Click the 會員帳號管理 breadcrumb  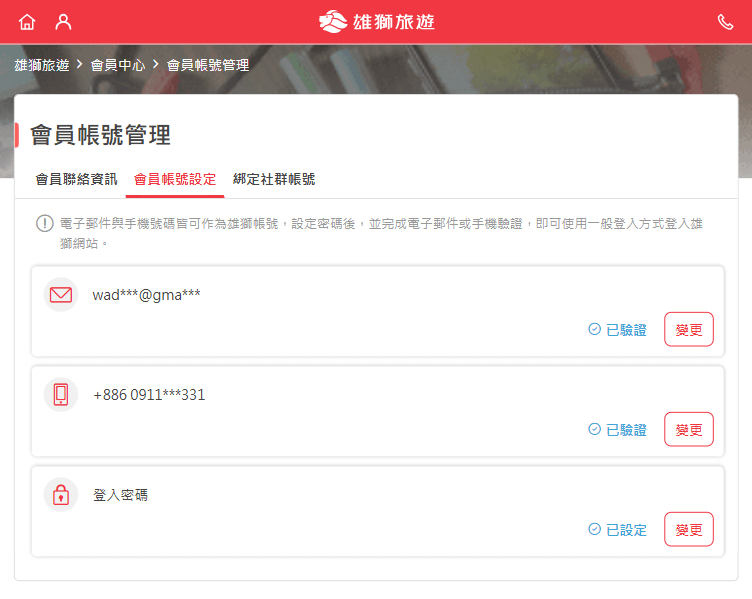208,65
